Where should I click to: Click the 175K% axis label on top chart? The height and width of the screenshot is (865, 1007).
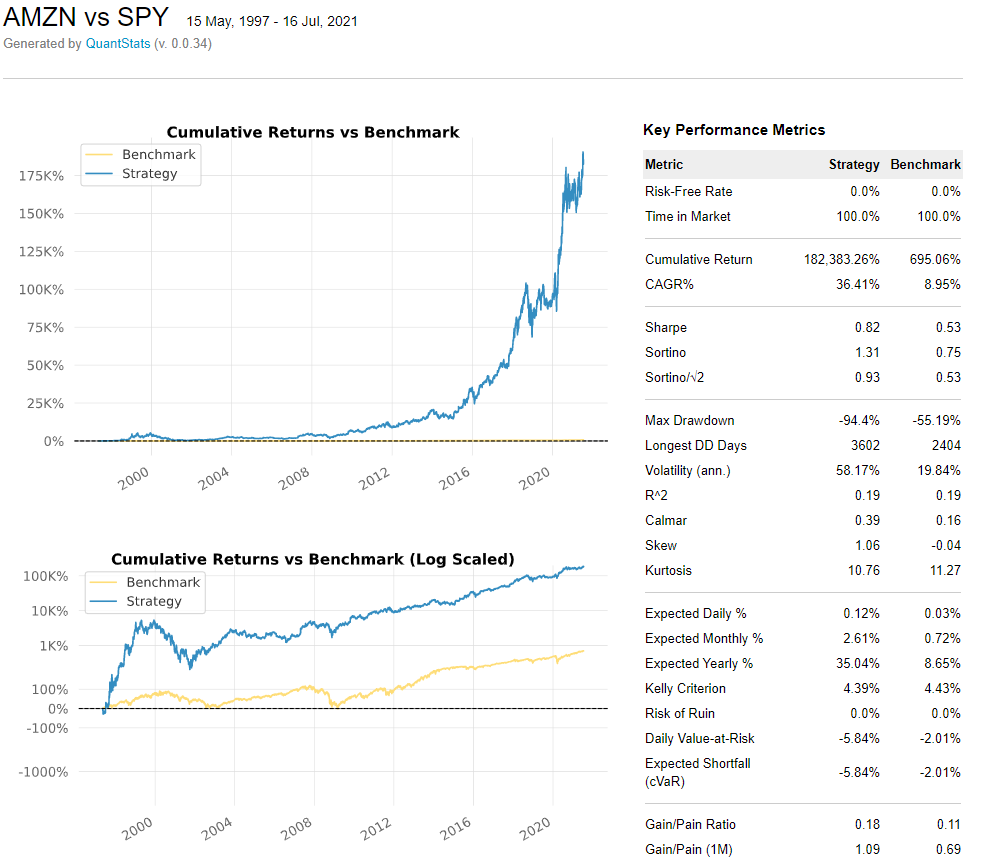(x=41, y=176)
